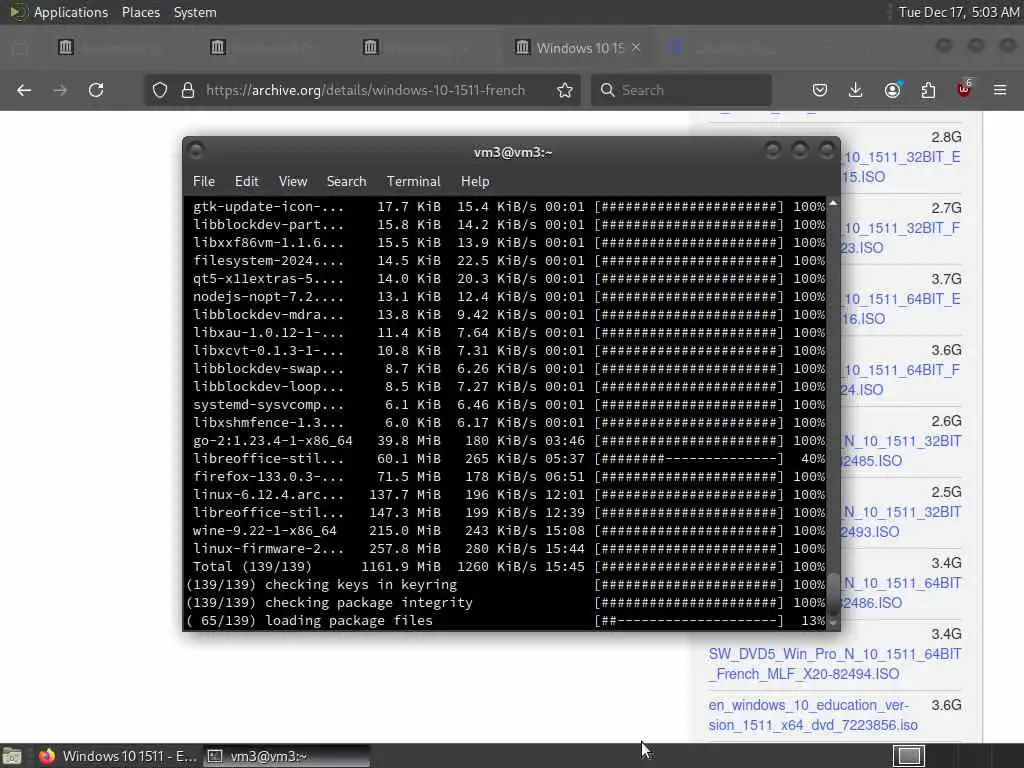Close the Windows 10 15 tab
The image size is (1024, 768).
point(635,48)
